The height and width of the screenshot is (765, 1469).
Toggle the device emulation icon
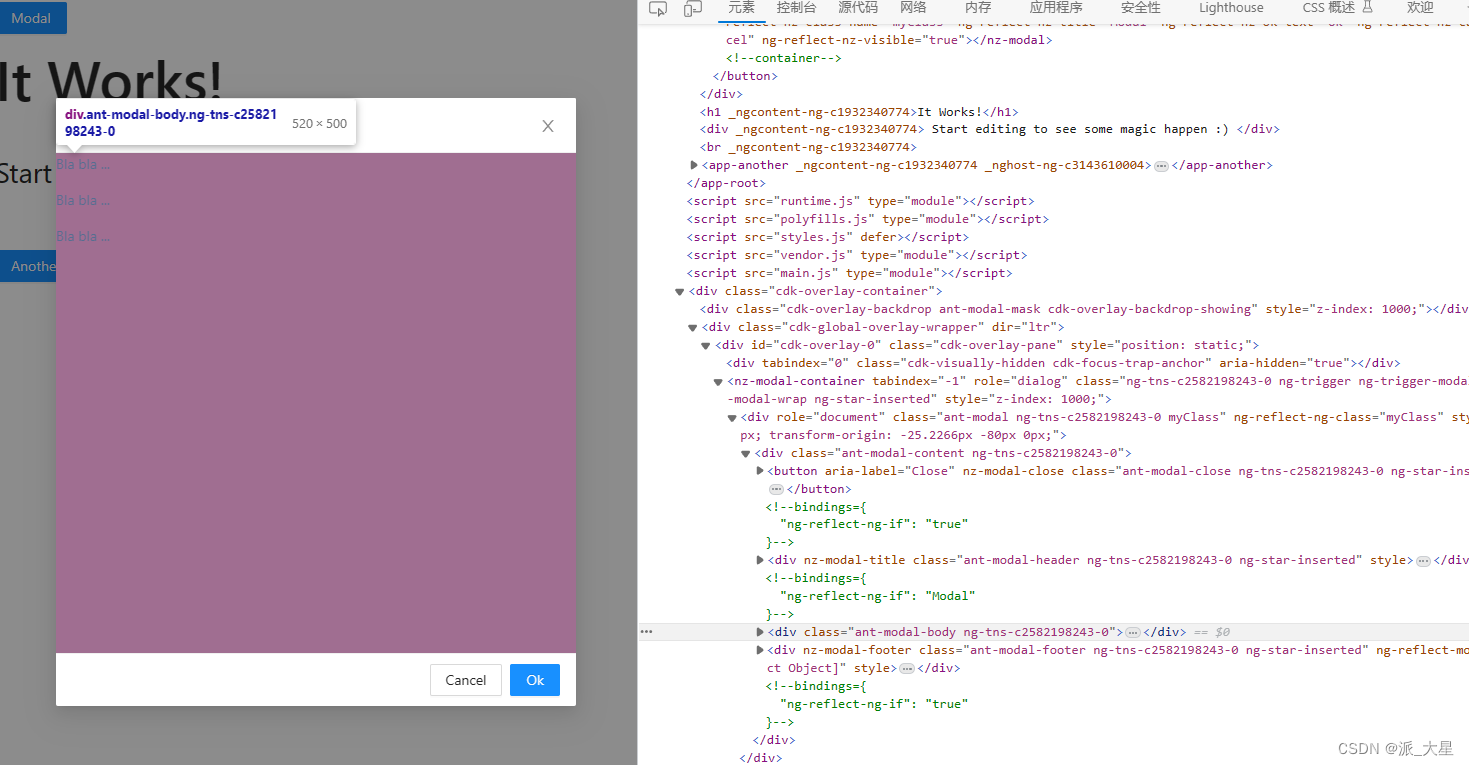click(692, 9)
